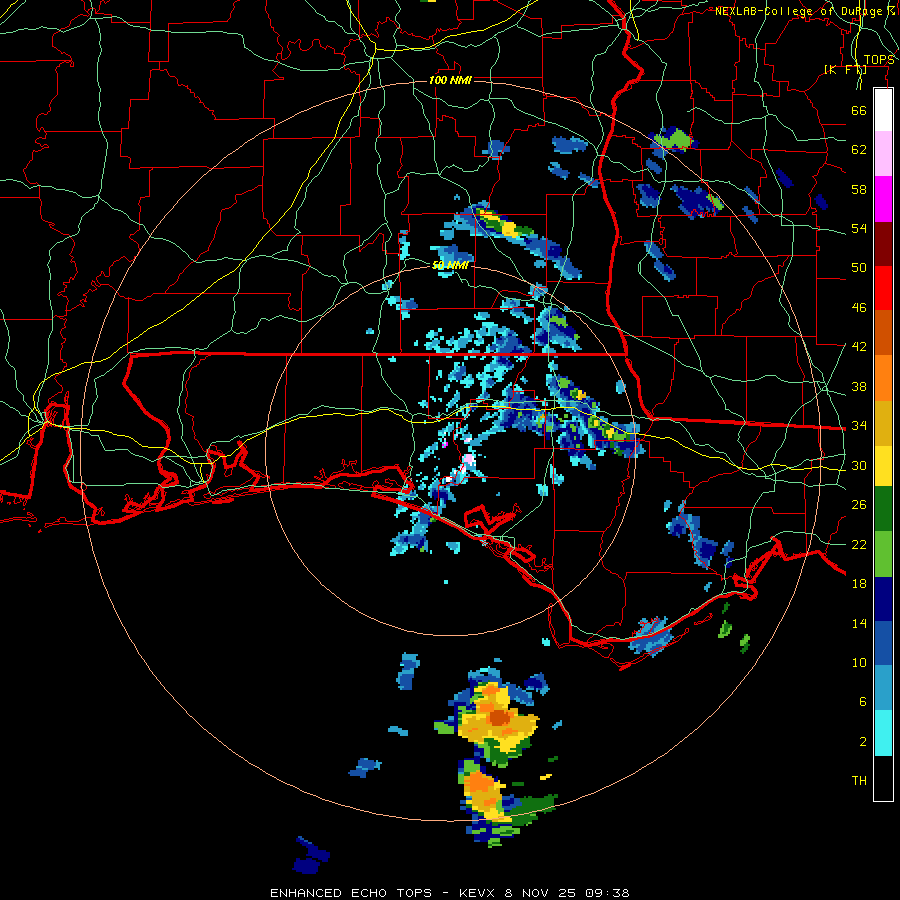
Task: Click the NEXLAB-College of DuPage credit text
Action: (805, 11)
